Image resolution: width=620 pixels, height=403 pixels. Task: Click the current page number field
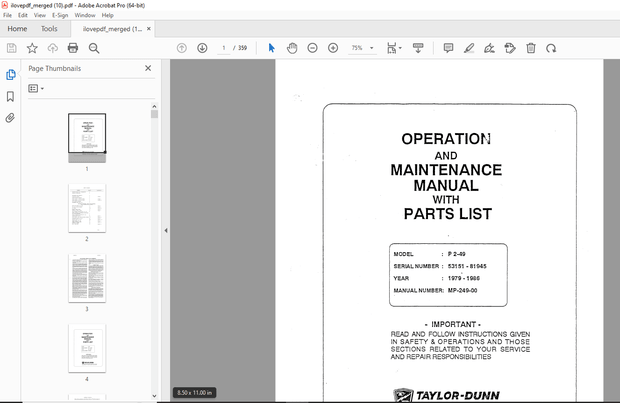coord(224,48)
